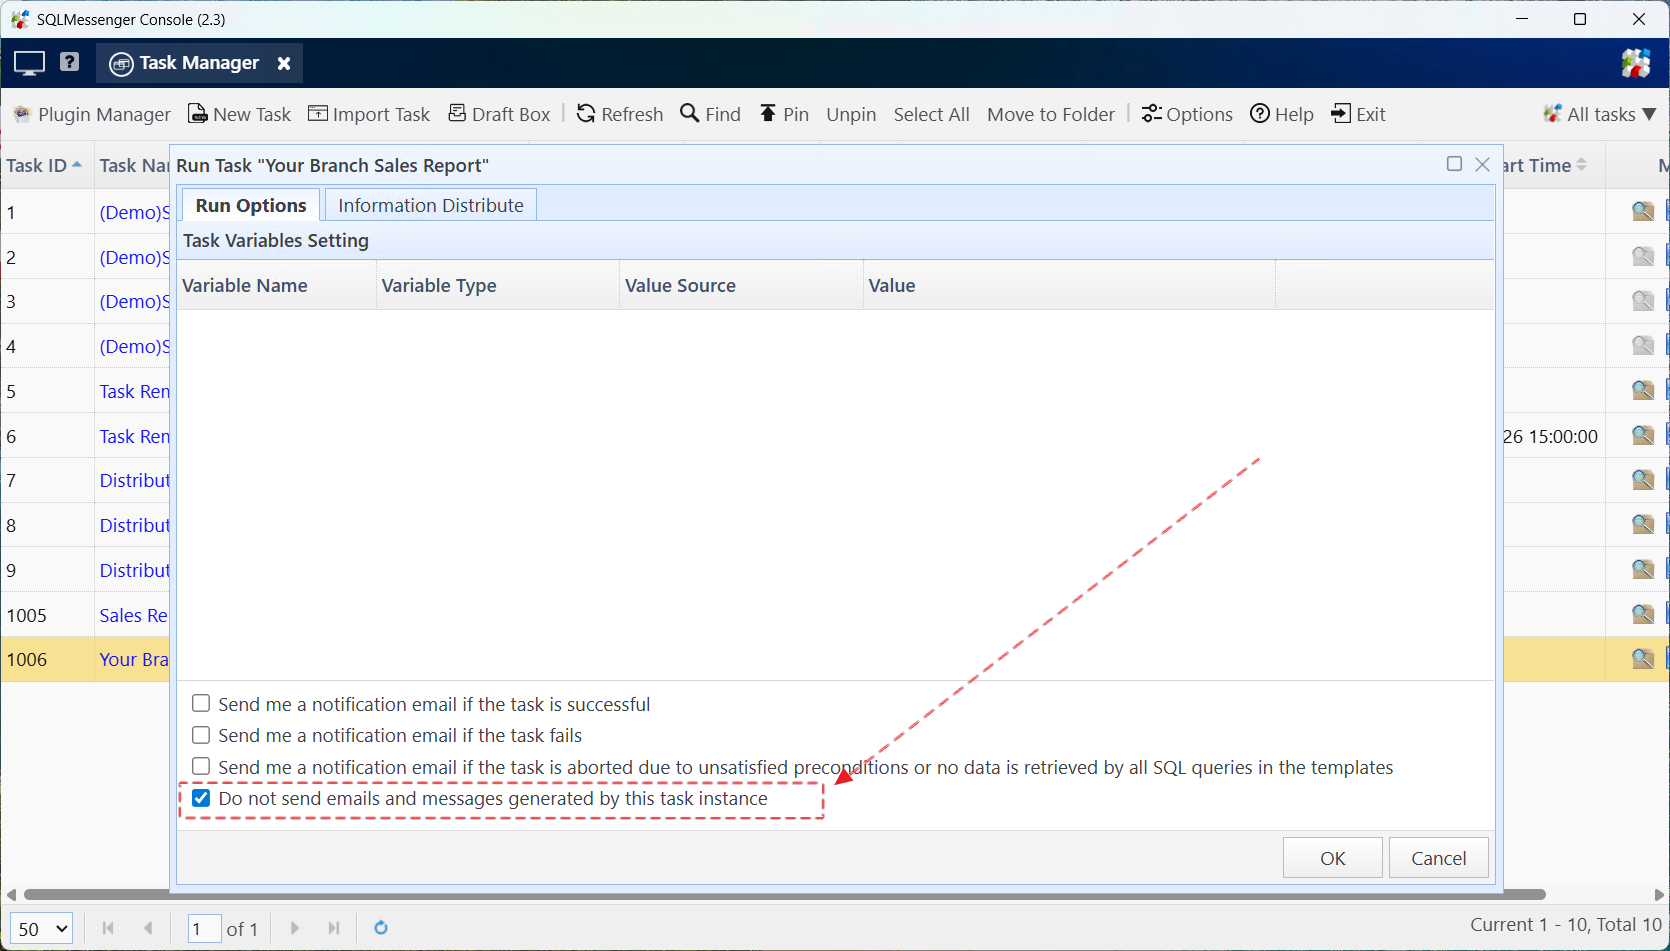The image size is (1670, 951).
Task: Cancel the Run Task dialog
Action: (x=1438, y=857)
